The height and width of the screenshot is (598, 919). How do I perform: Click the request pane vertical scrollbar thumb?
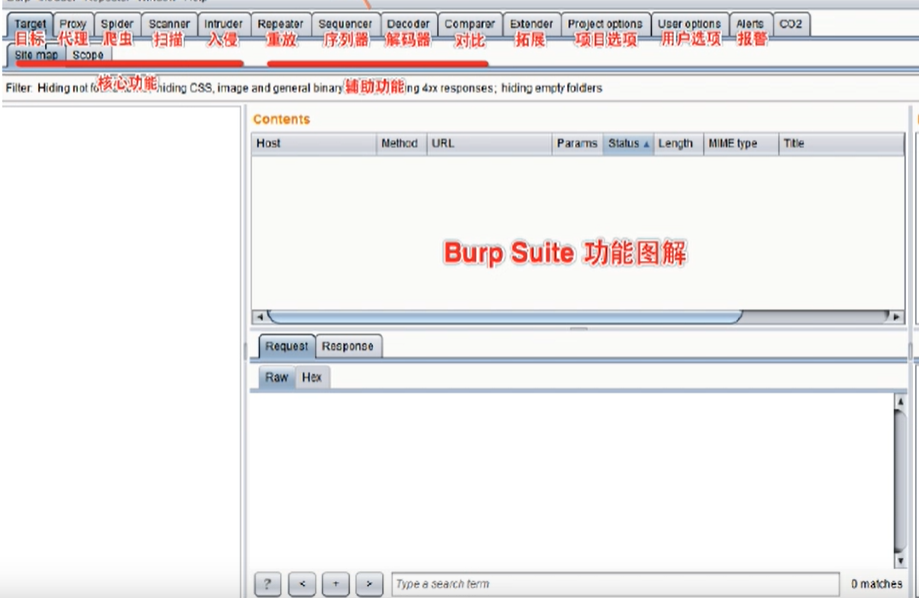(x=900, y=481)
